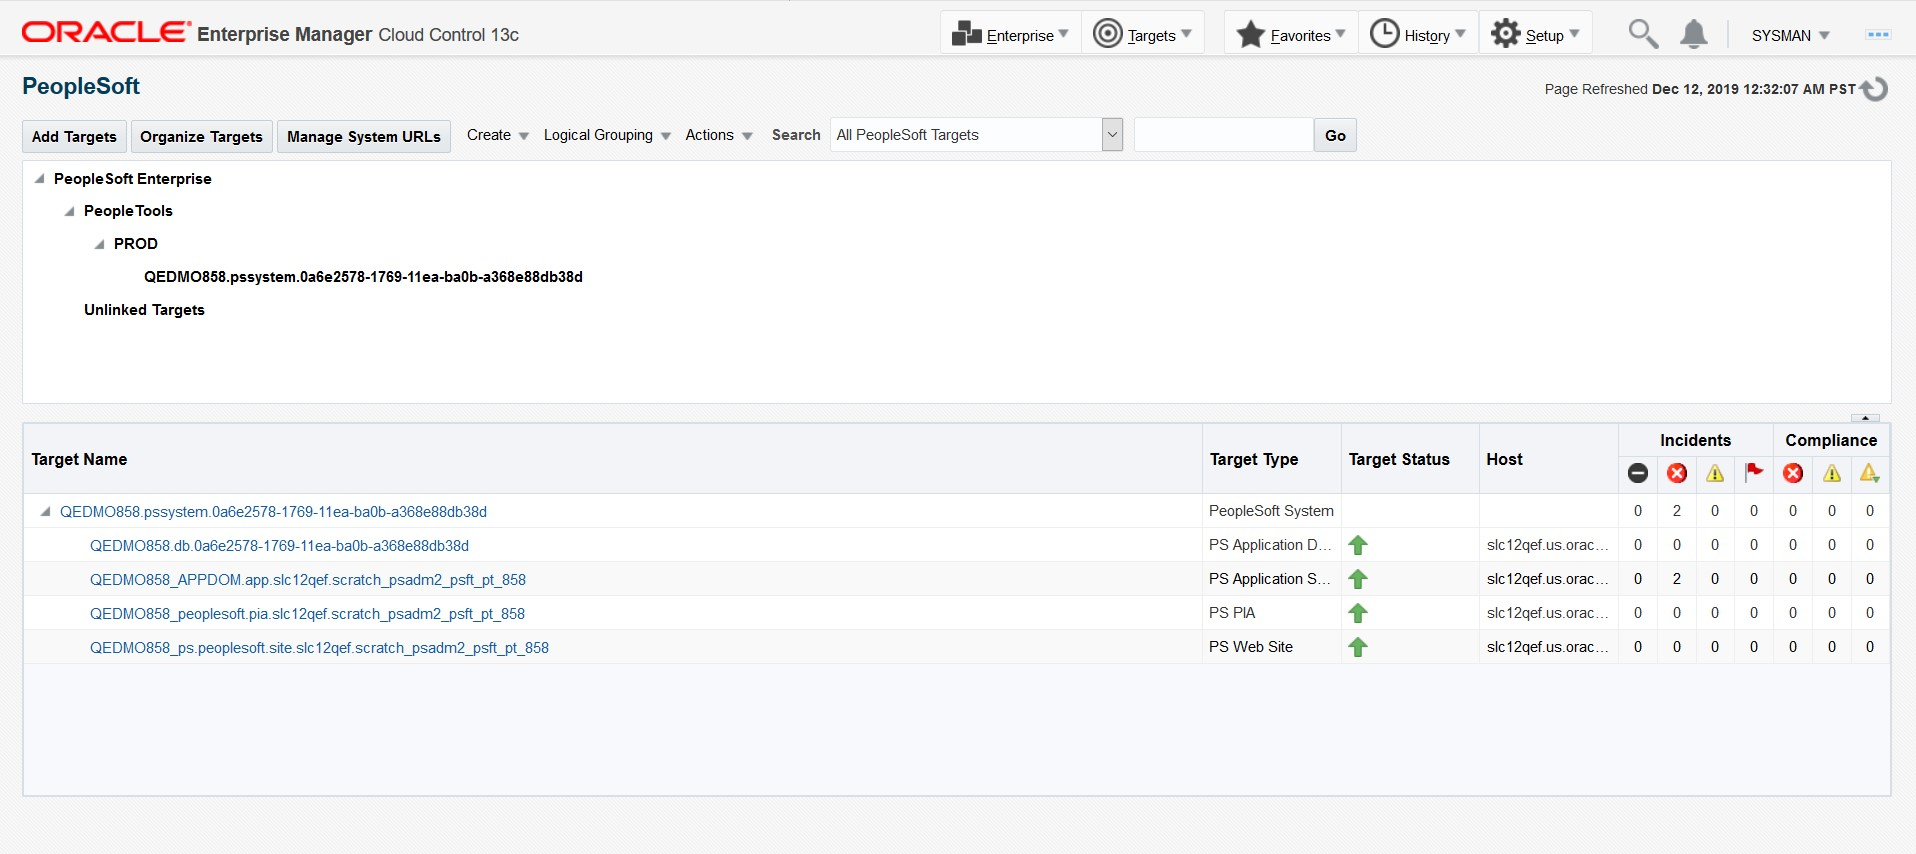
Task: Click critical incident count 2 in pssystem row
Action: coord(1677,511)
